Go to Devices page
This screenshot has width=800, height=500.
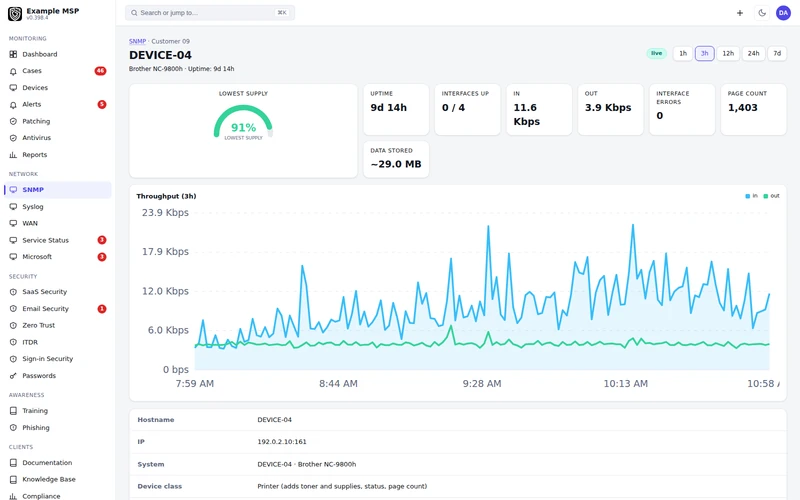pyautogui.click(x=58, y=88)
